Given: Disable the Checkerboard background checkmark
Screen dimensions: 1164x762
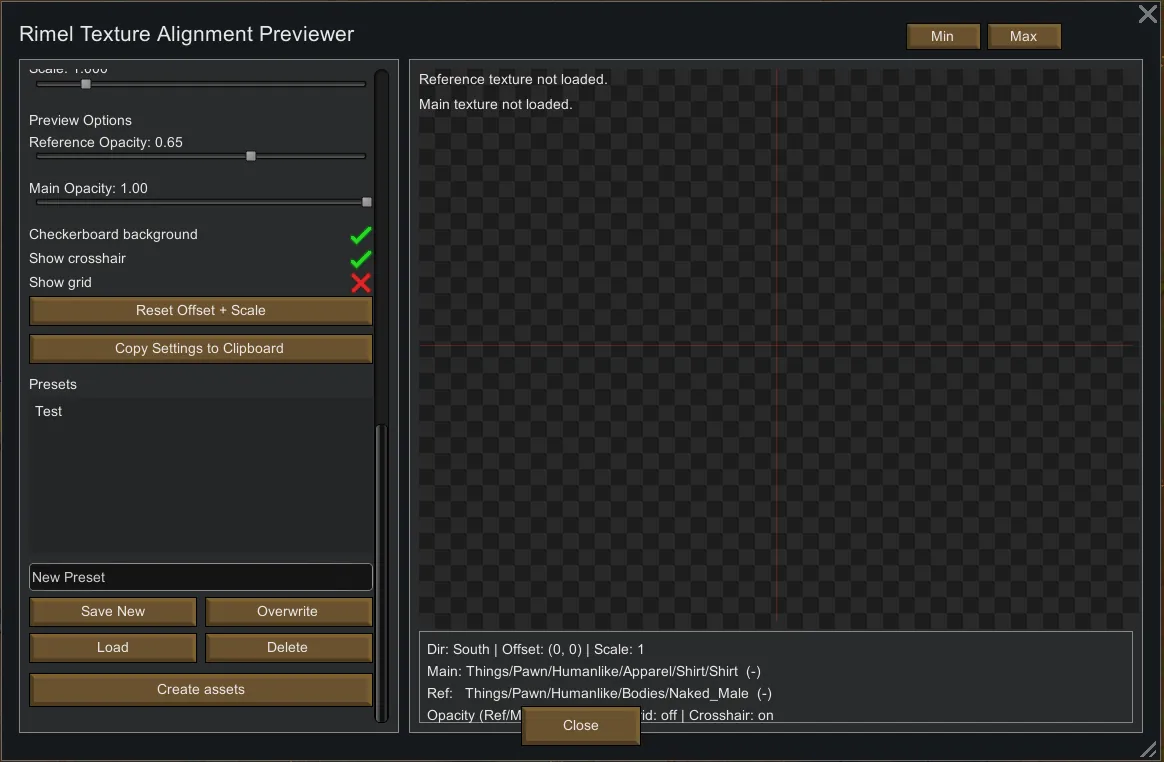Looking at the screenshot, I should point(361,235).
